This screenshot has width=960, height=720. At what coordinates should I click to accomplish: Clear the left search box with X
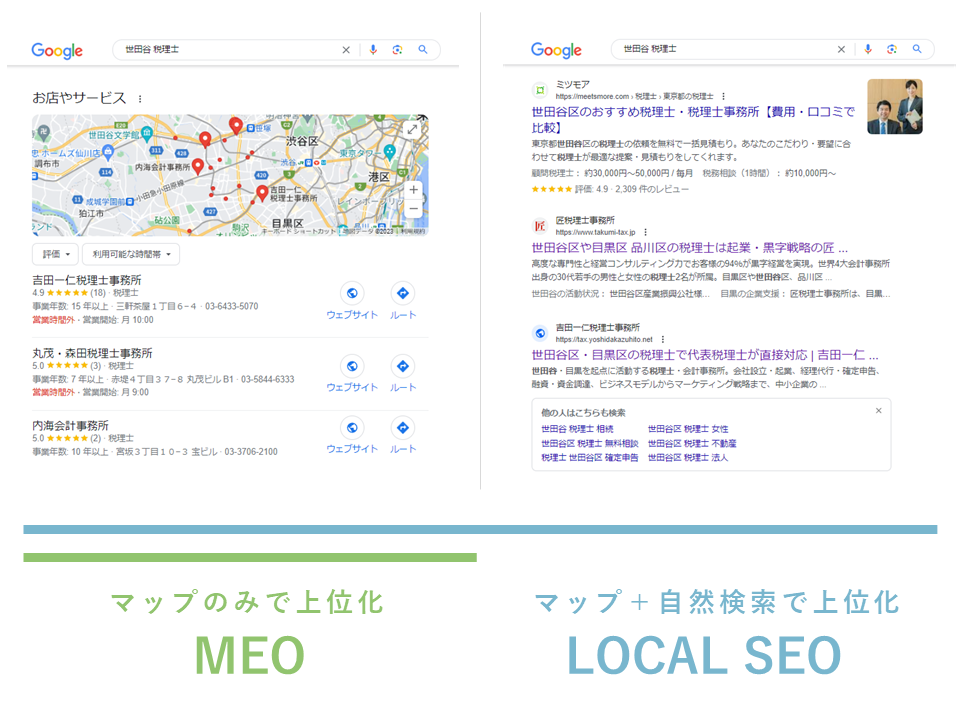coord(346,50)
